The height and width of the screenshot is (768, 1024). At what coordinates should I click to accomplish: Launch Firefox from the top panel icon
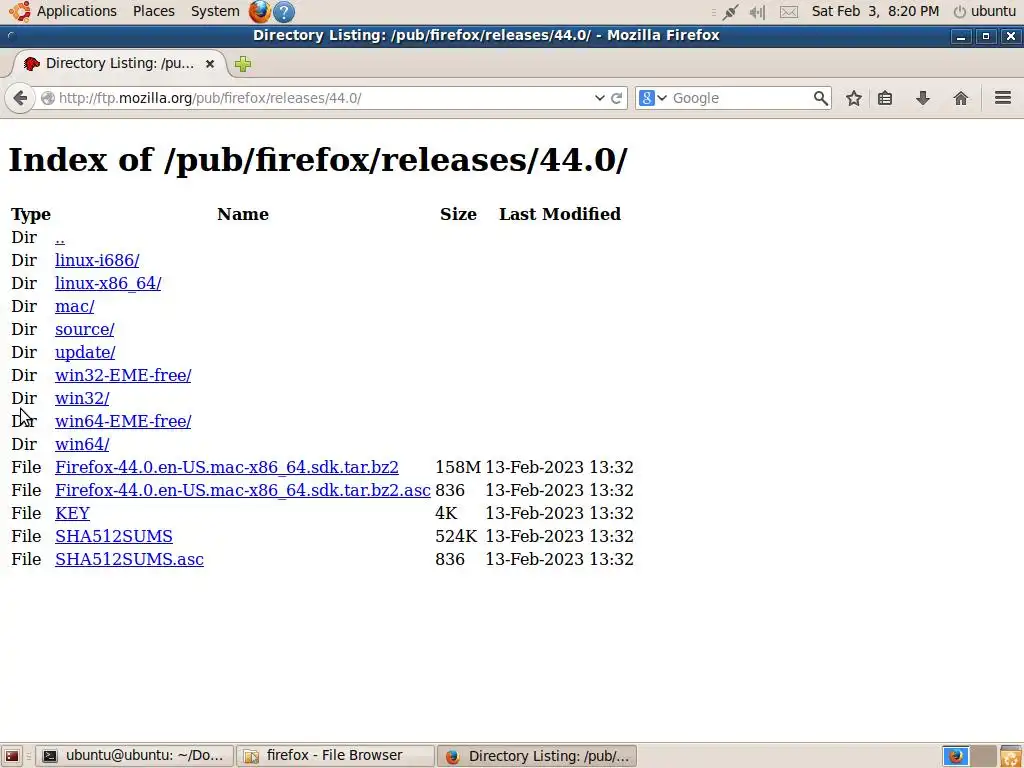tap(259, 11)
